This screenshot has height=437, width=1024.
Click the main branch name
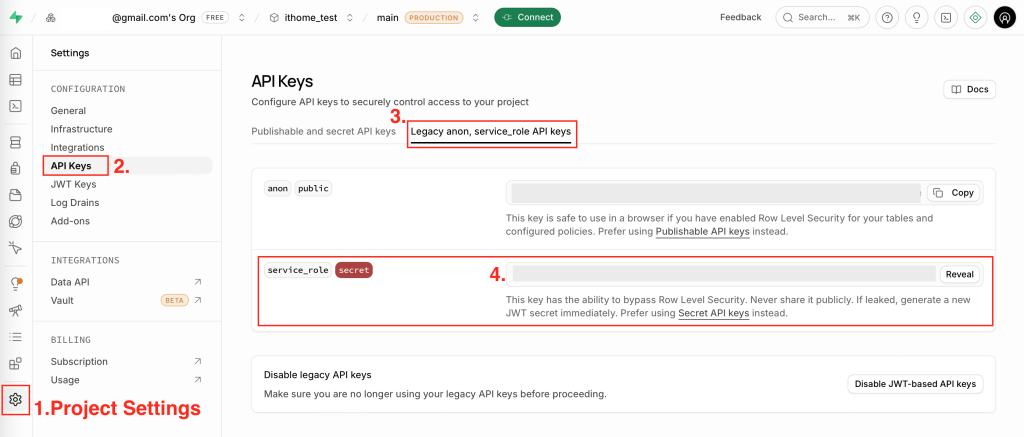tap(387, 18)
